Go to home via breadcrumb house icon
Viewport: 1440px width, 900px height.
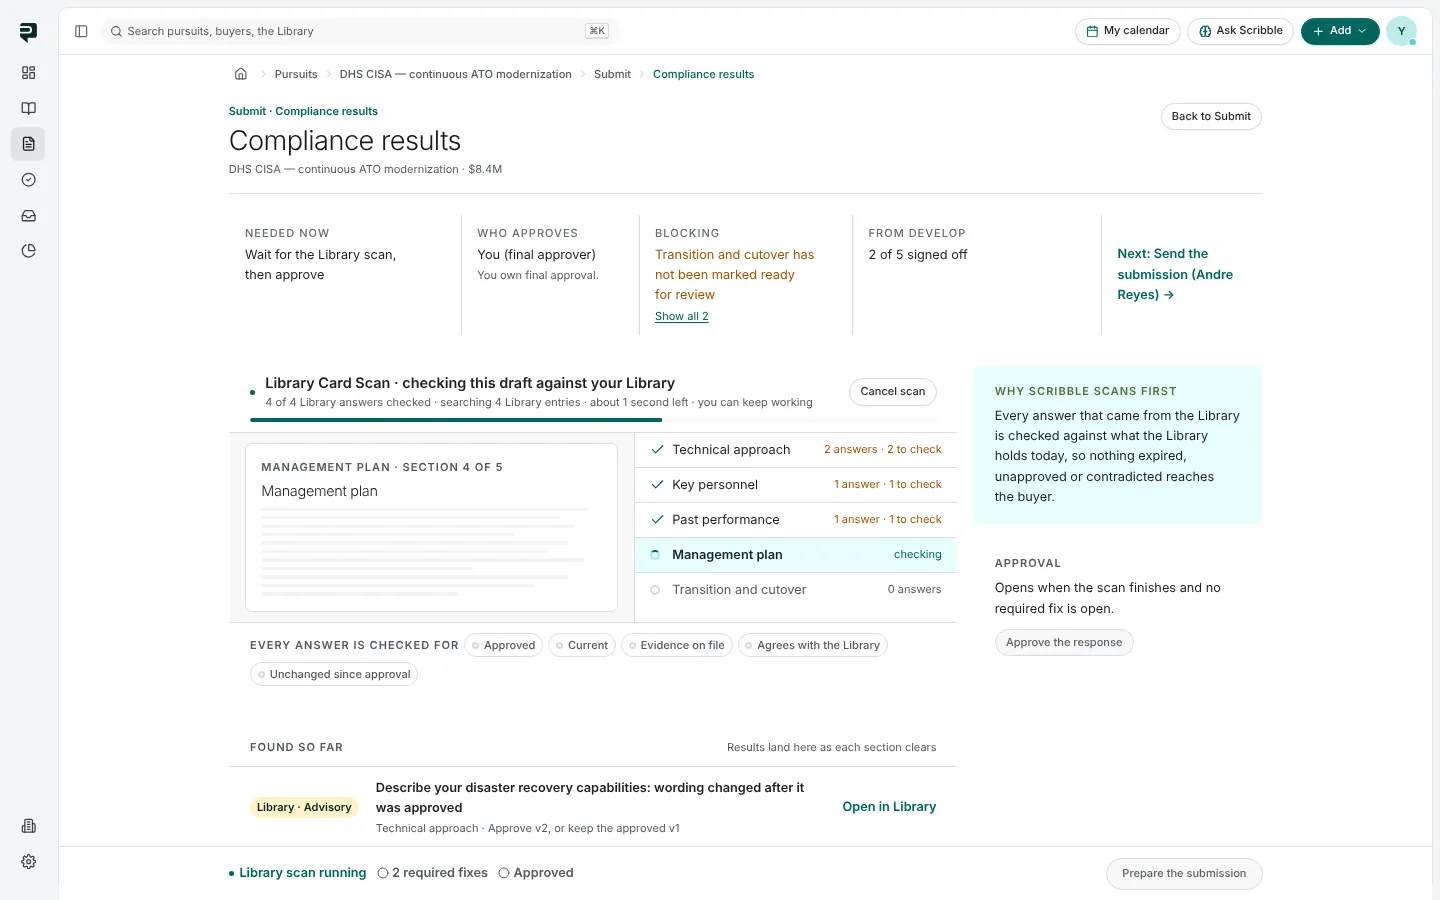pos(241,74)
